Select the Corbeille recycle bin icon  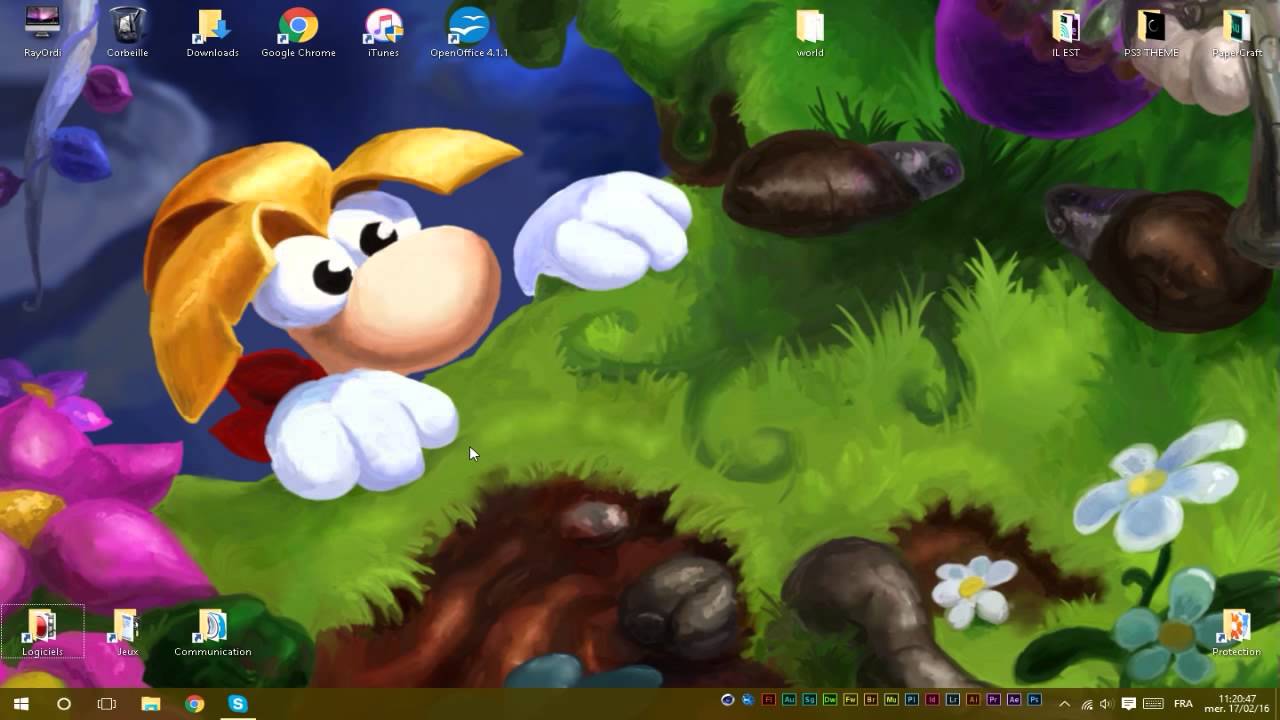coord(127,31)
